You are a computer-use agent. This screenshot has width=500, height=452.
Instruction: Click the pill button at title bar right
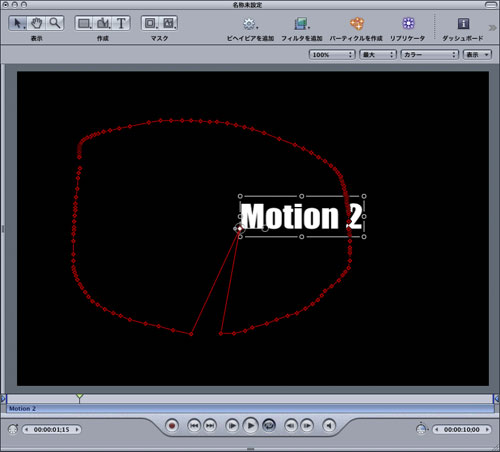pos(491,5)
